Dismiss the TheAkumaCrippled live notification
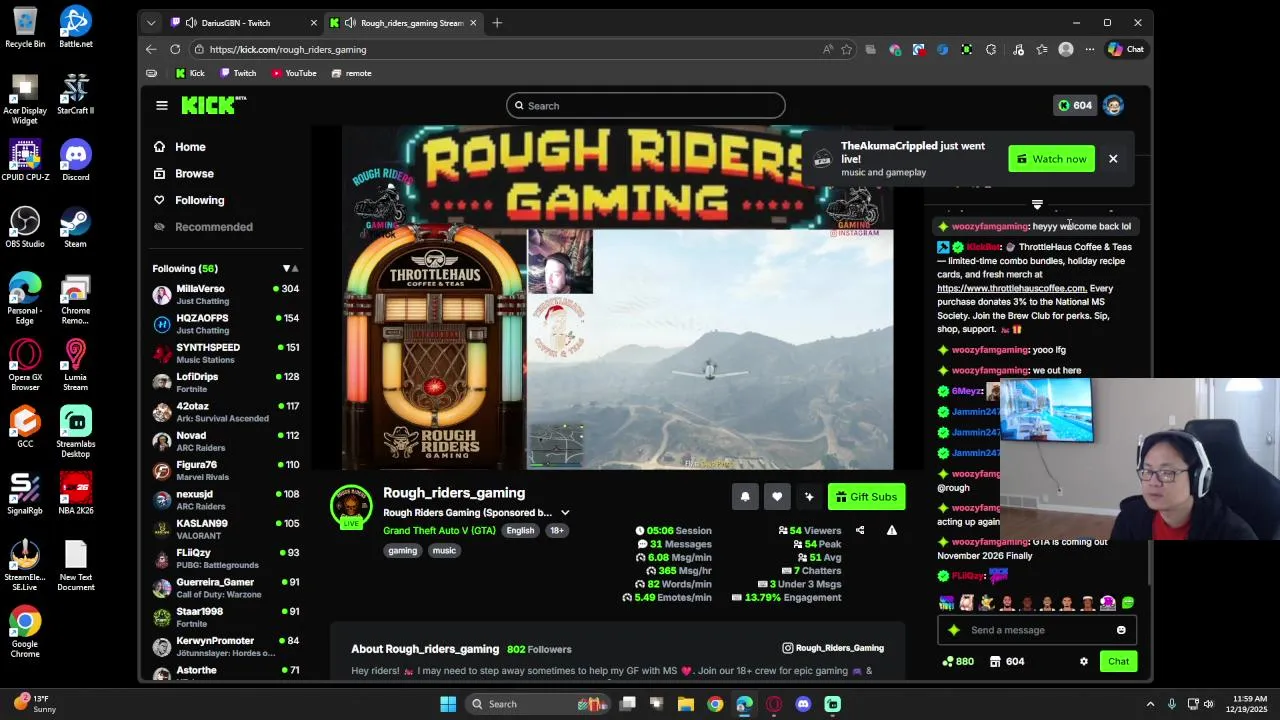The width and height of the screenshot is (1280, 720). (x=1113, y=159)
